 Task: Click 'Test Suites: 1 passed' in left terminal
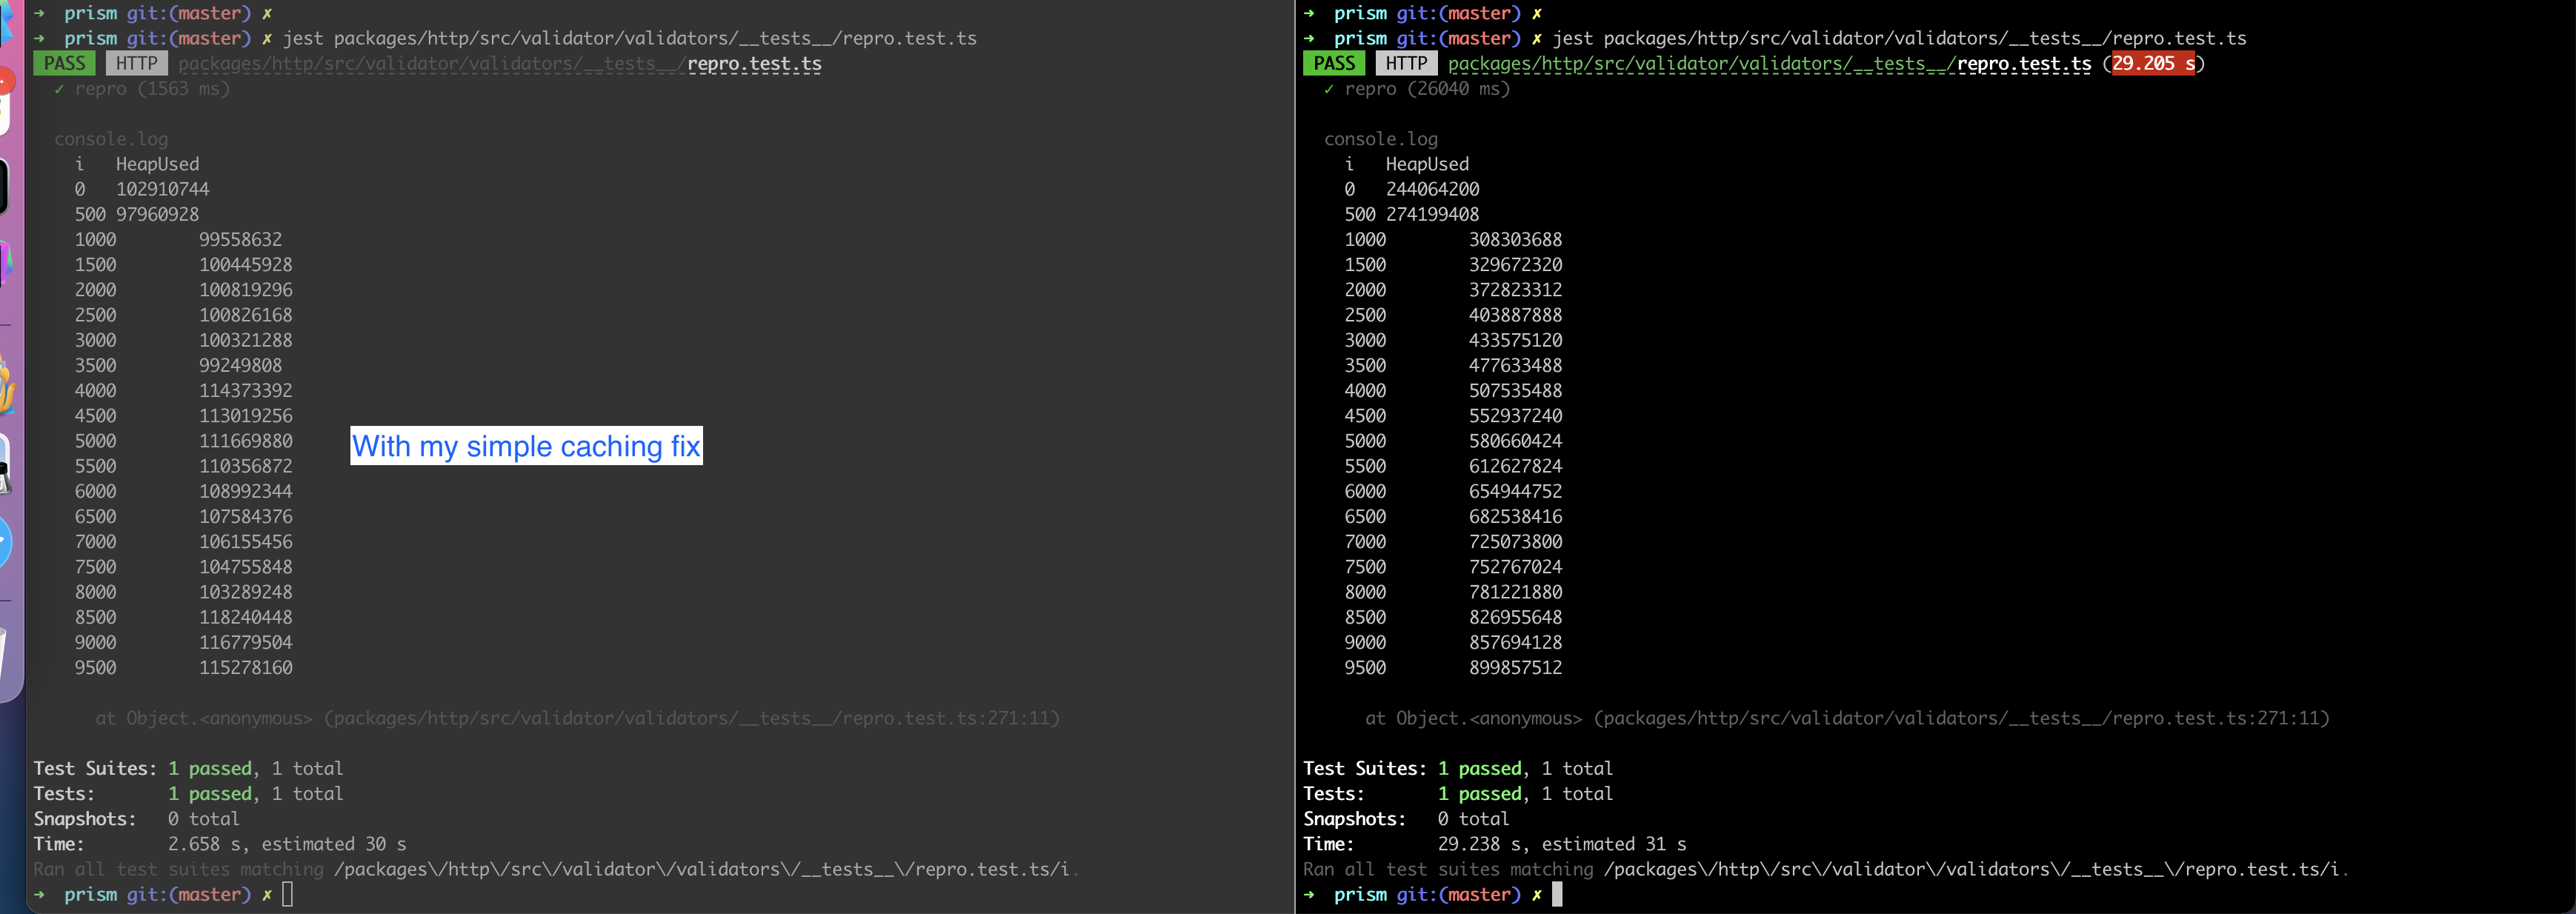tap(143, 769)
